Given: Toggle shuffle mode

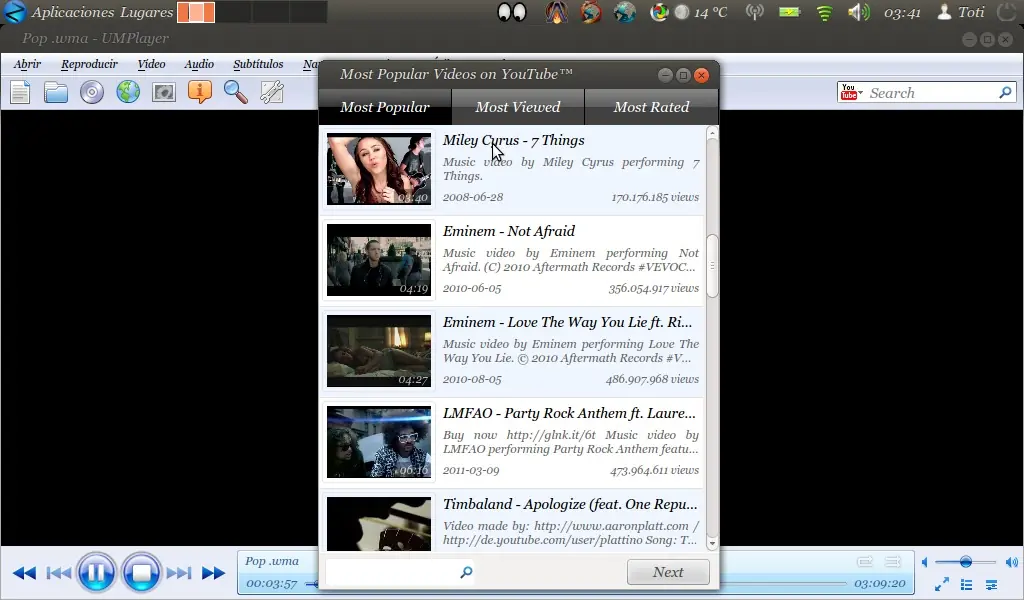Looking at the screenshot, I should tap(893, 561).
